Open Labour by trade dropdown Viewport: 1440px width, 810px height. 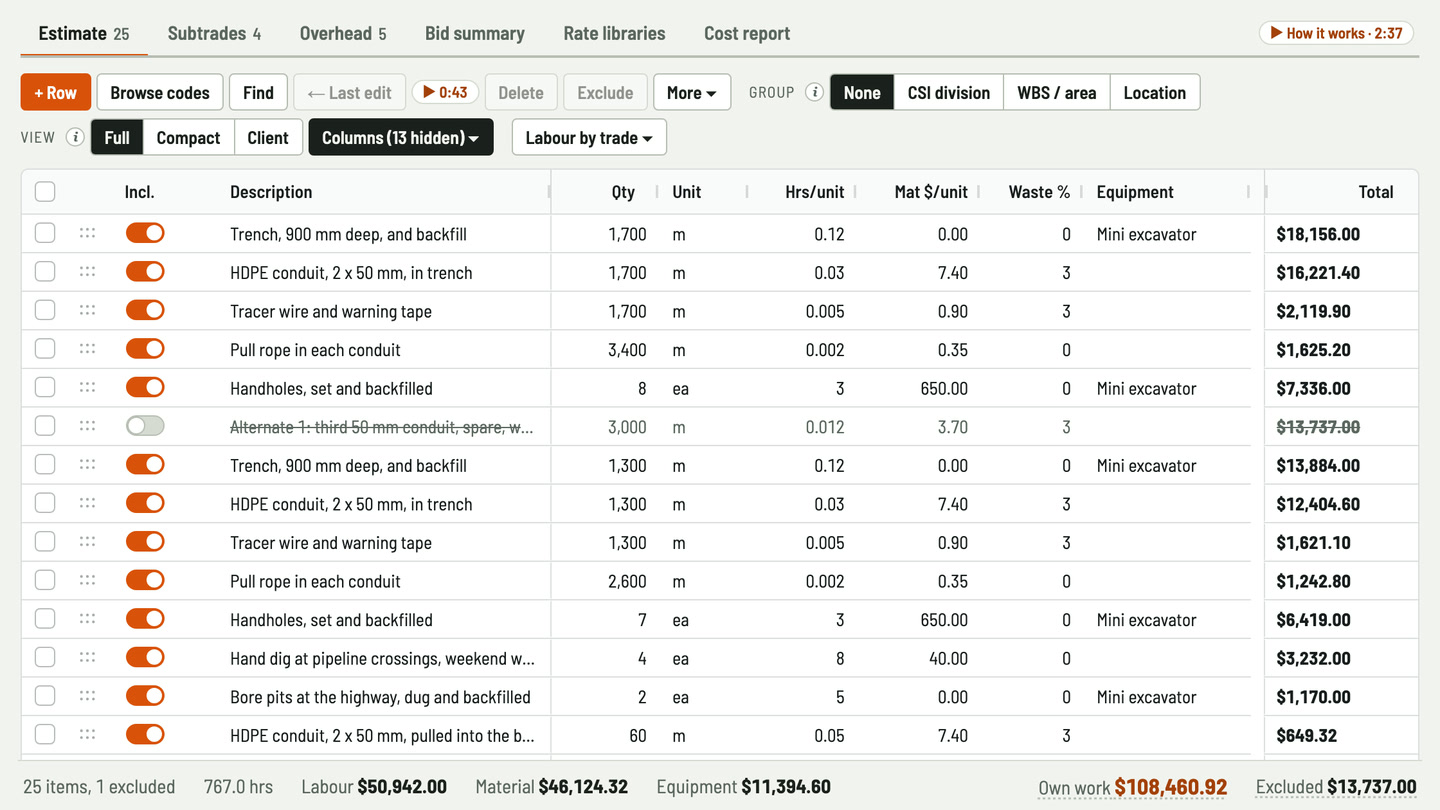(589, 138)
